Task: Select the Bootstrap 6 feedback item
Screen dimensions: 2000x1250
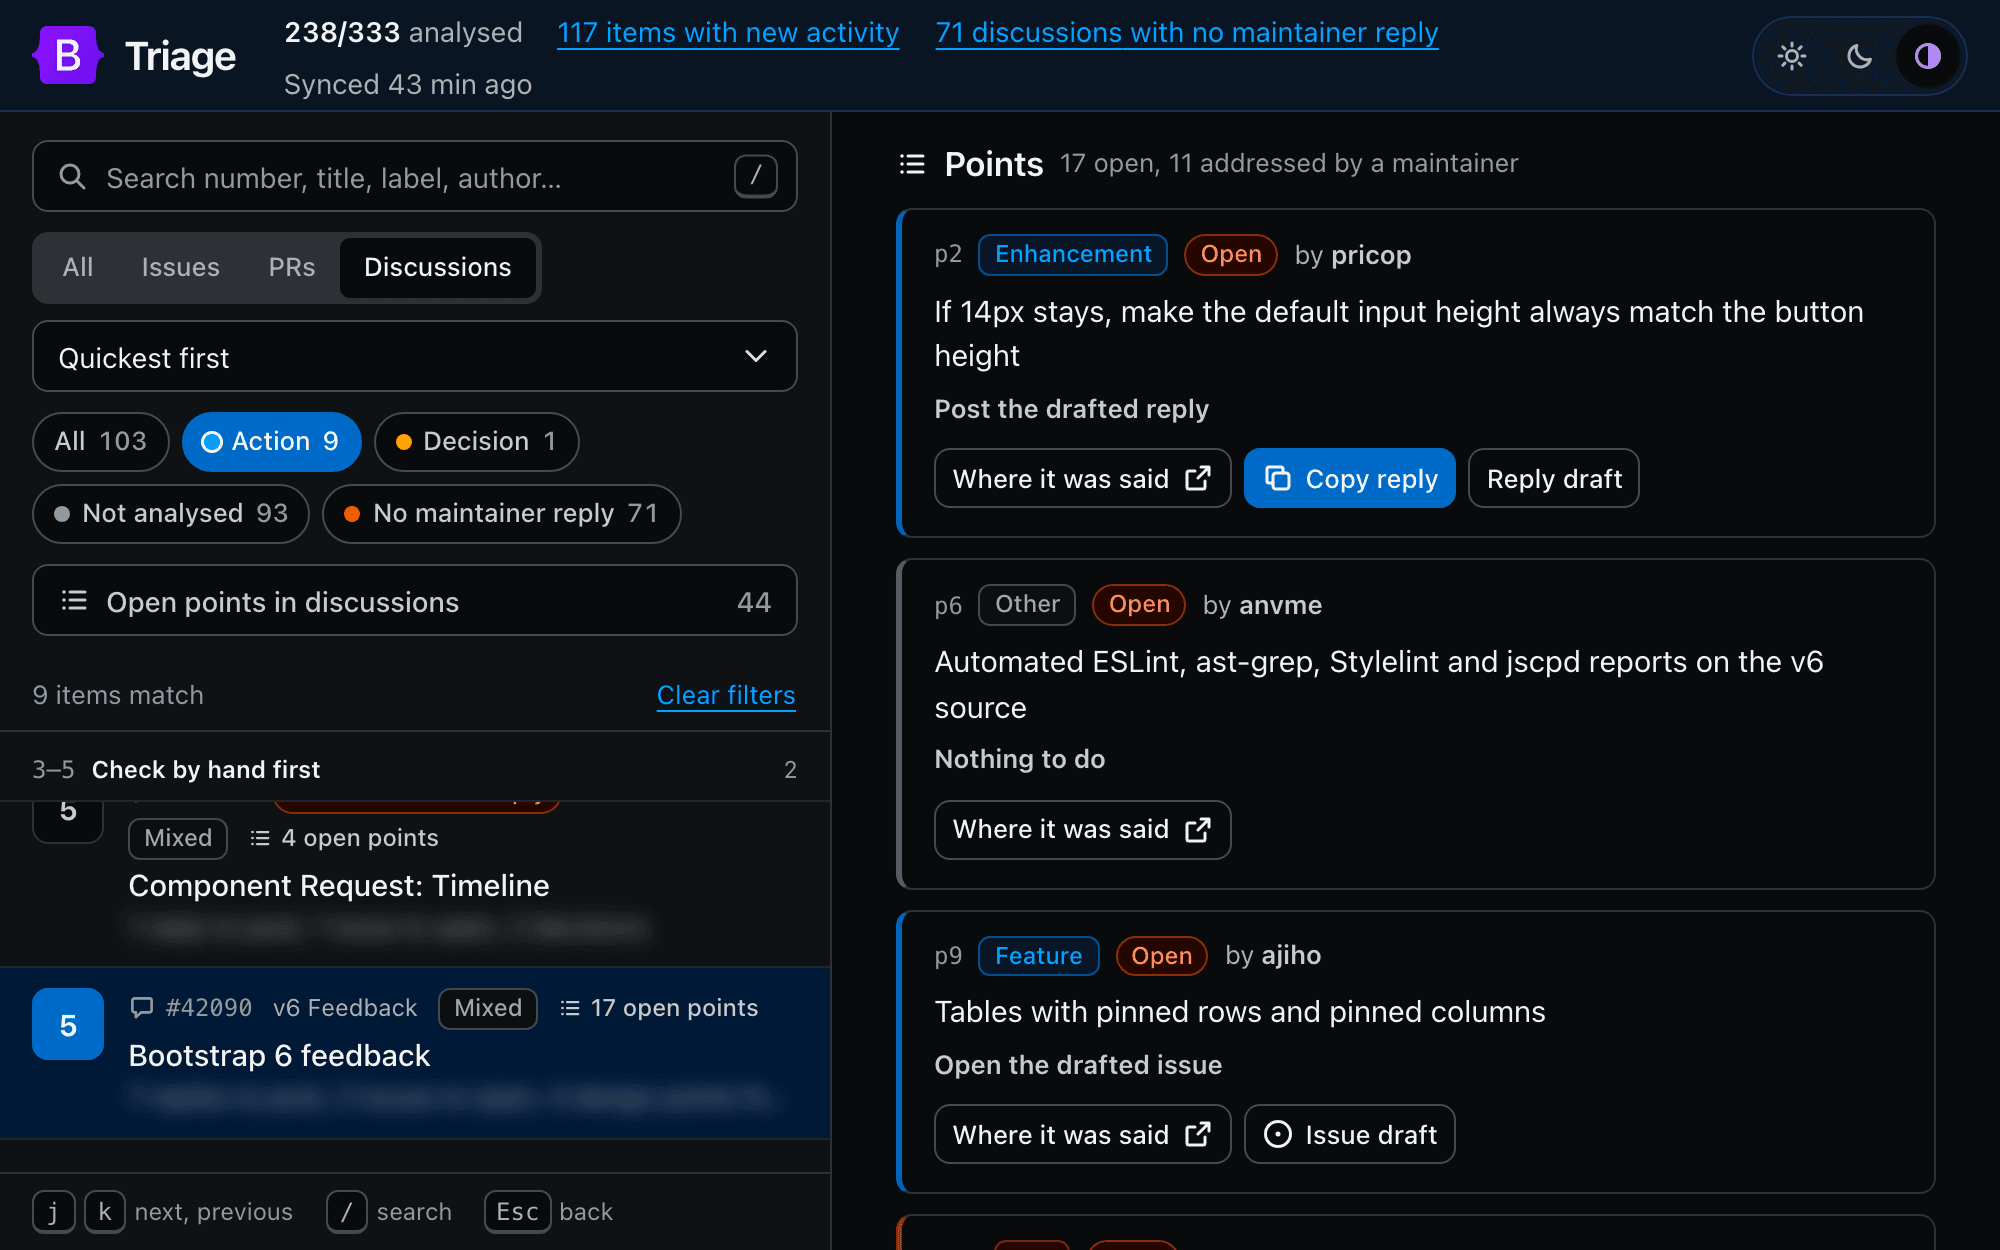Action: click(x=415, y=1053)
